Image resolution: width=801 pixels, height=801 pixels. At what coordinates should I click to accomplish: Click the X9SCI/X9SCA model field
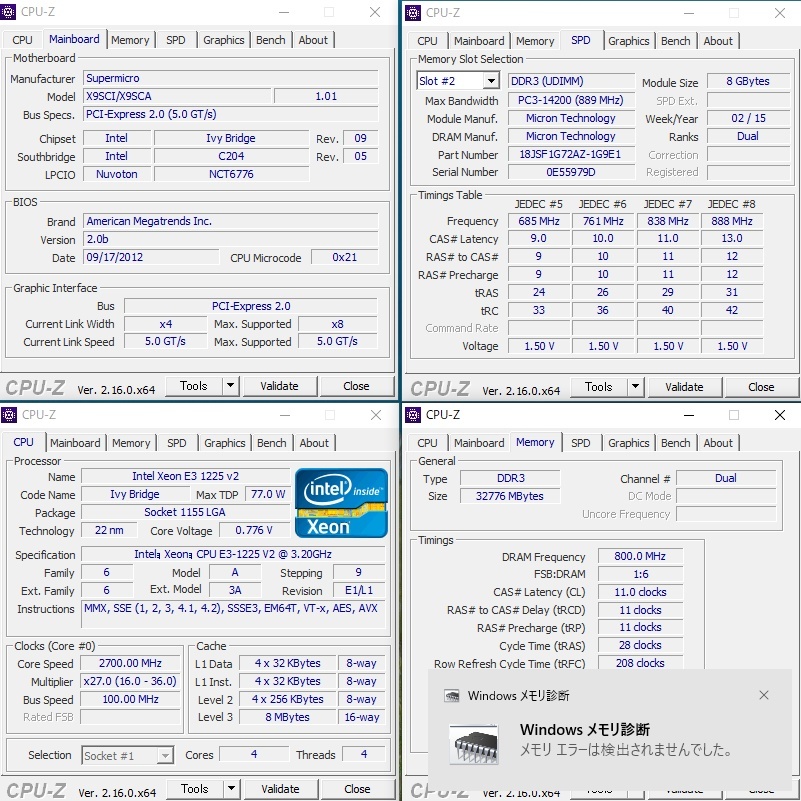click(177, 96)
